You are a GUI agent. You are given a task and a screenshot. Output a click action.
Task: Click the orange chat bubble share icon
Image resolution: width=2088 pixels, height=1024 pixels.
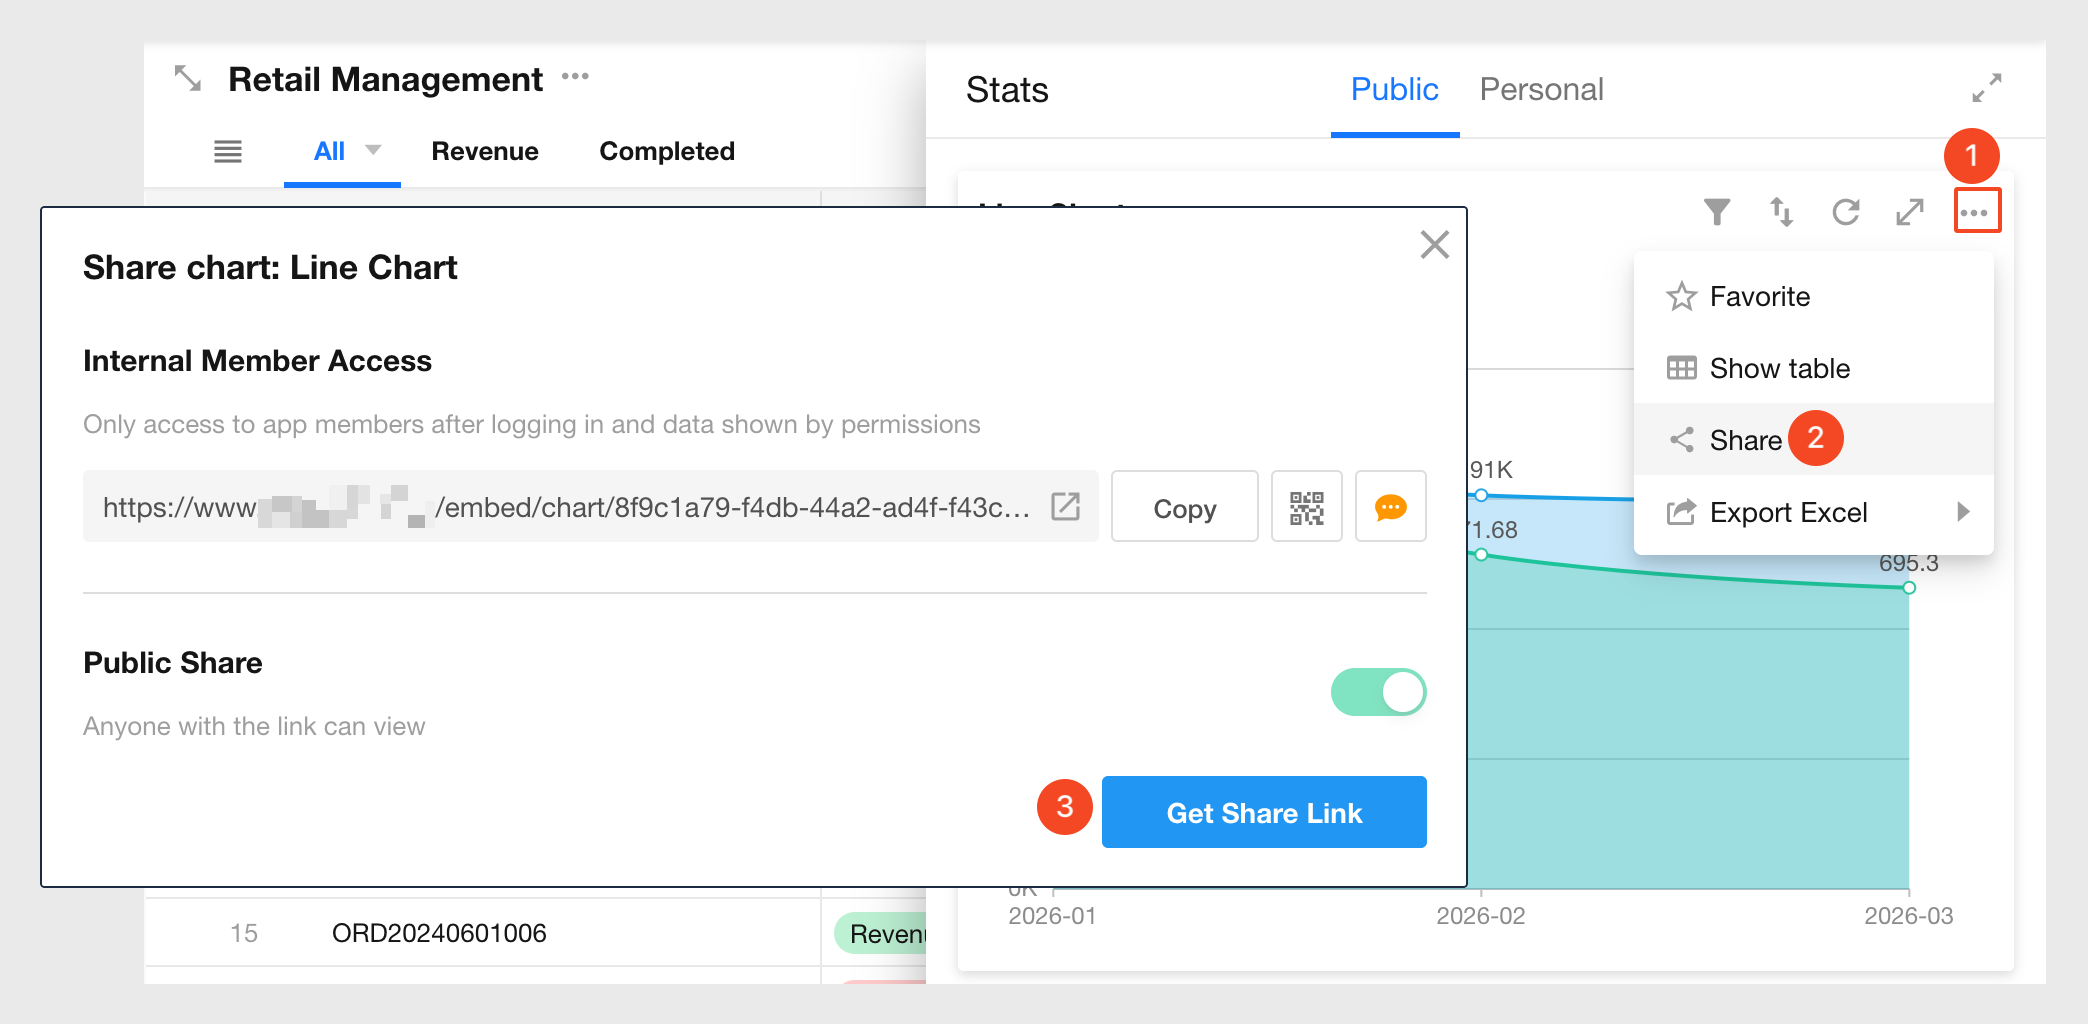coord(1390,508)
